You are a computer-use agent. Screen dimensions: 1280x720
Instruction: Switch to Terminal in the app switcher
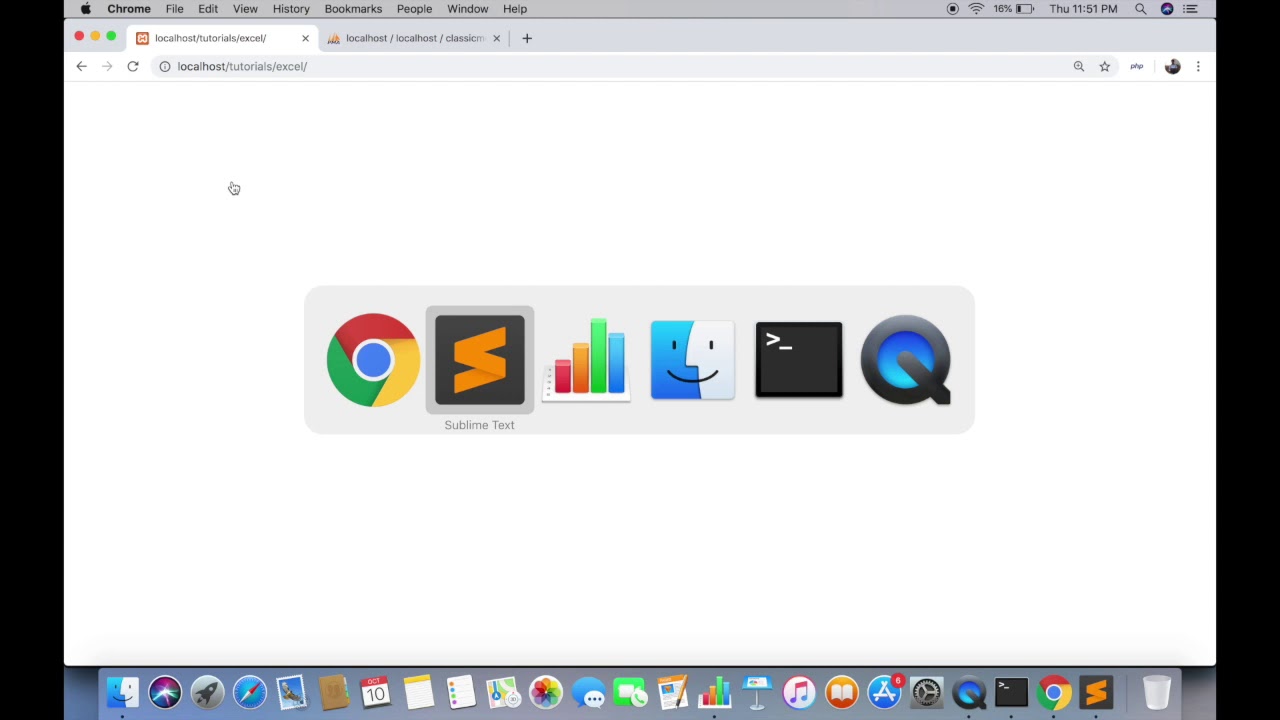click(x=799, y=360)
